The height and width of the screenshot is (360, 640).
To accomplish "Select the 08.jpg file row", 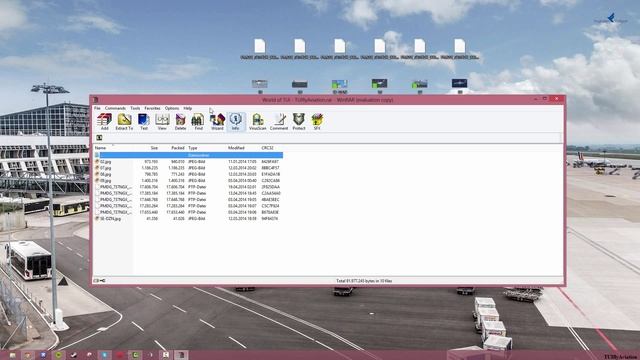I will tap(188, 174).
